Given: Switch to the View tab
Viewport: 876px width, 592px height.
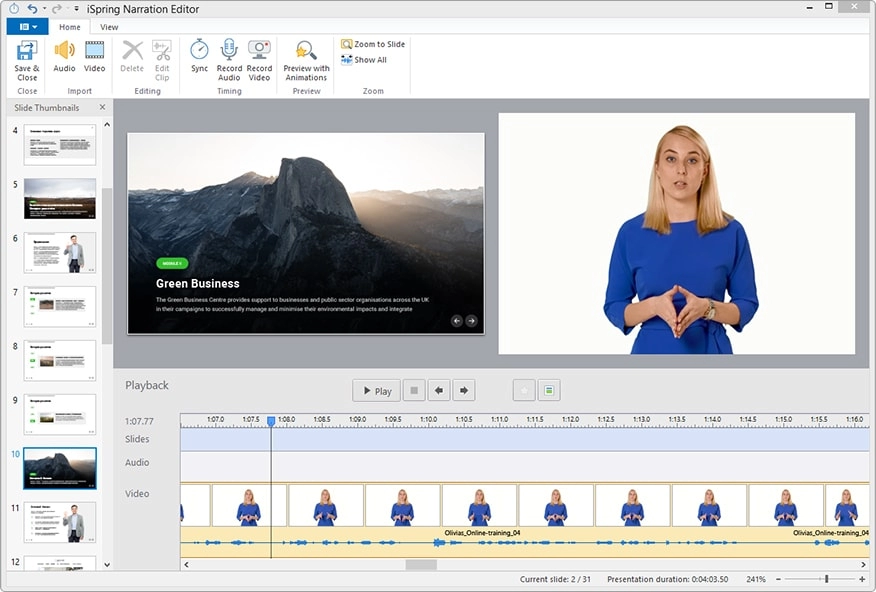Looking at the screenshot, I should pyautogui.click(x=109, y=27).
